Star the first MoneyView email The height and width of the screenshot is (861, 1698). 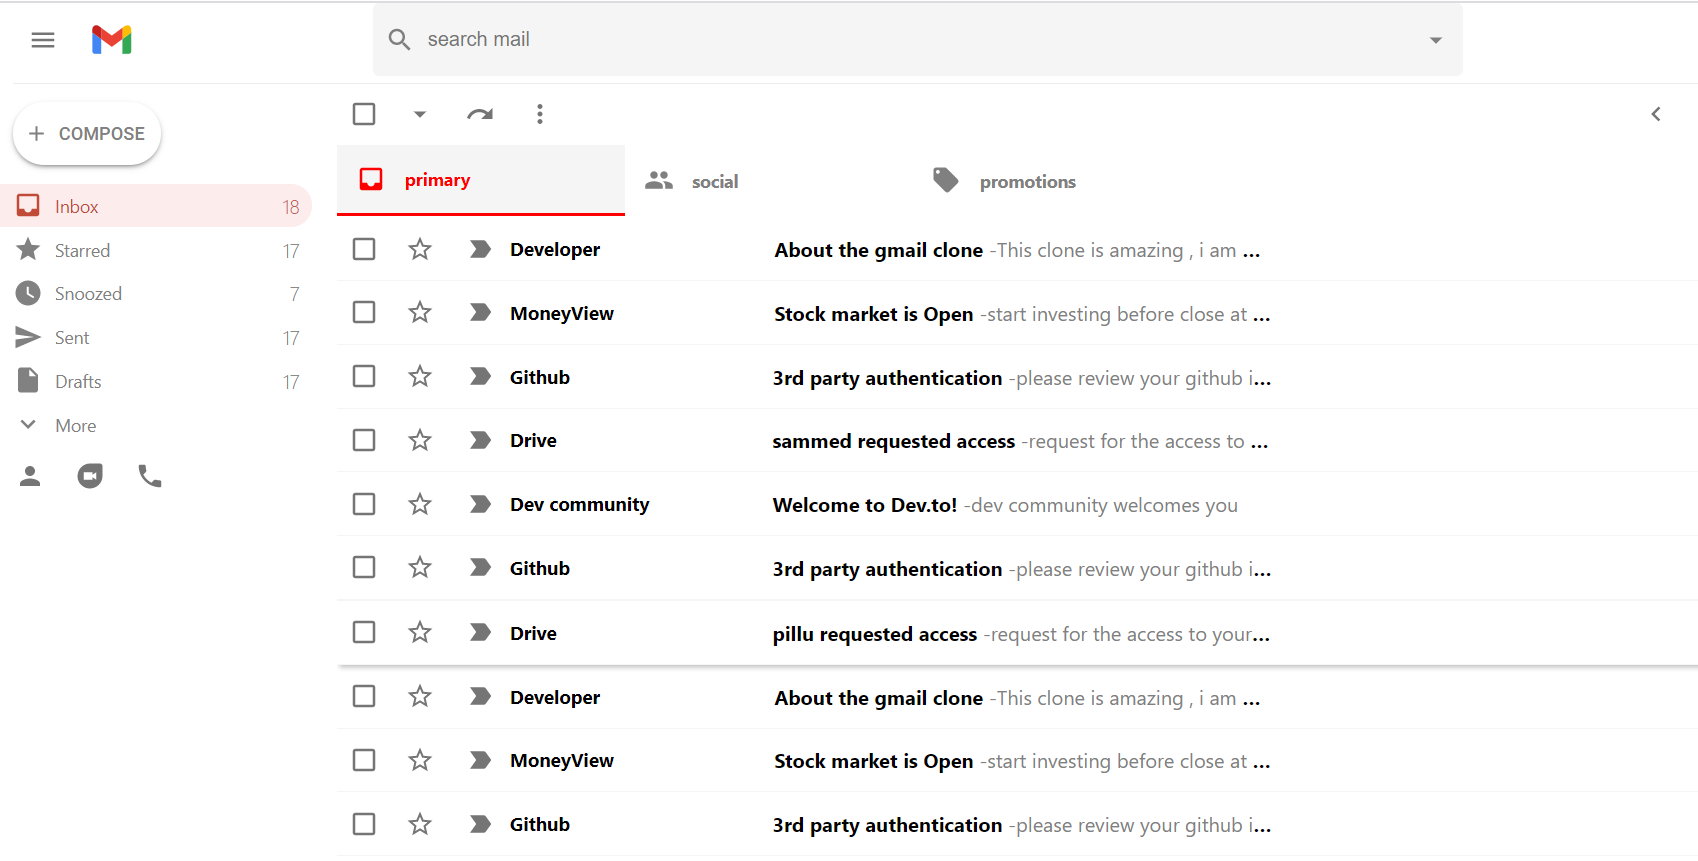click(420, 313)
